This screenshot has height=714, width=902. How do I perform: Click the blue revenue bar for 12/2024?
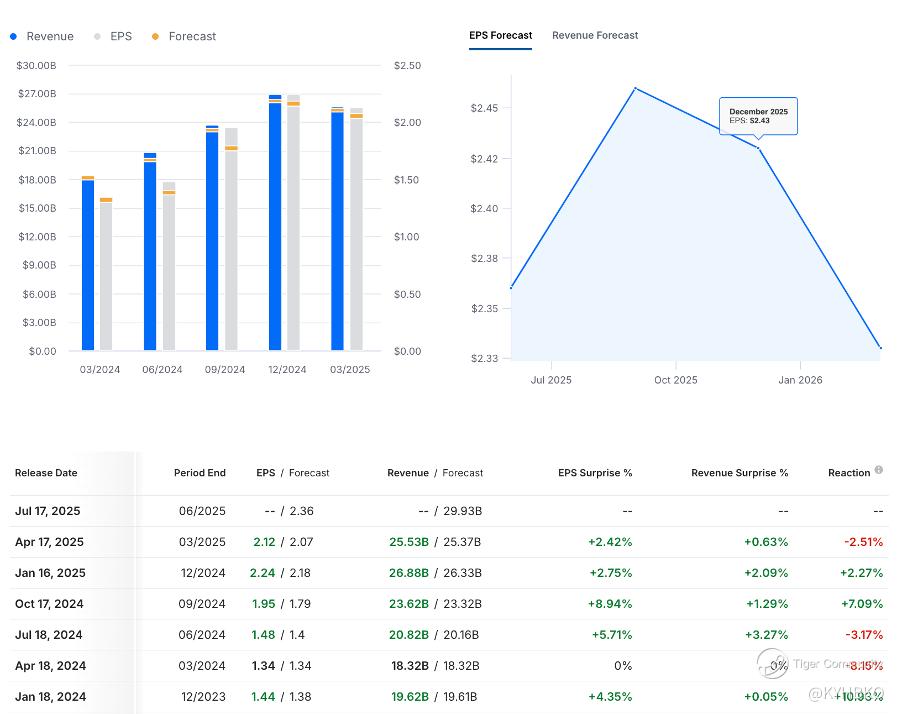tap(275, 225)
